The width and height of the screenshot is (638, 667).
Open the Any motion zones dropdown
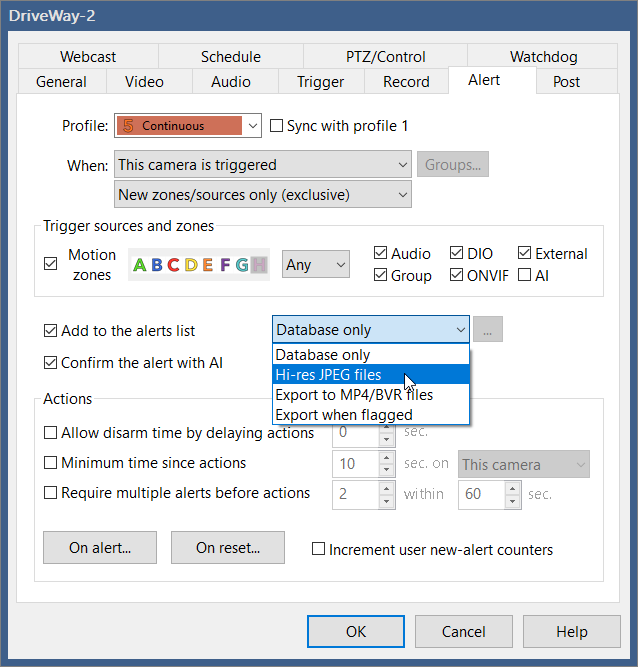pyautogui.click(x=315, y=265)
